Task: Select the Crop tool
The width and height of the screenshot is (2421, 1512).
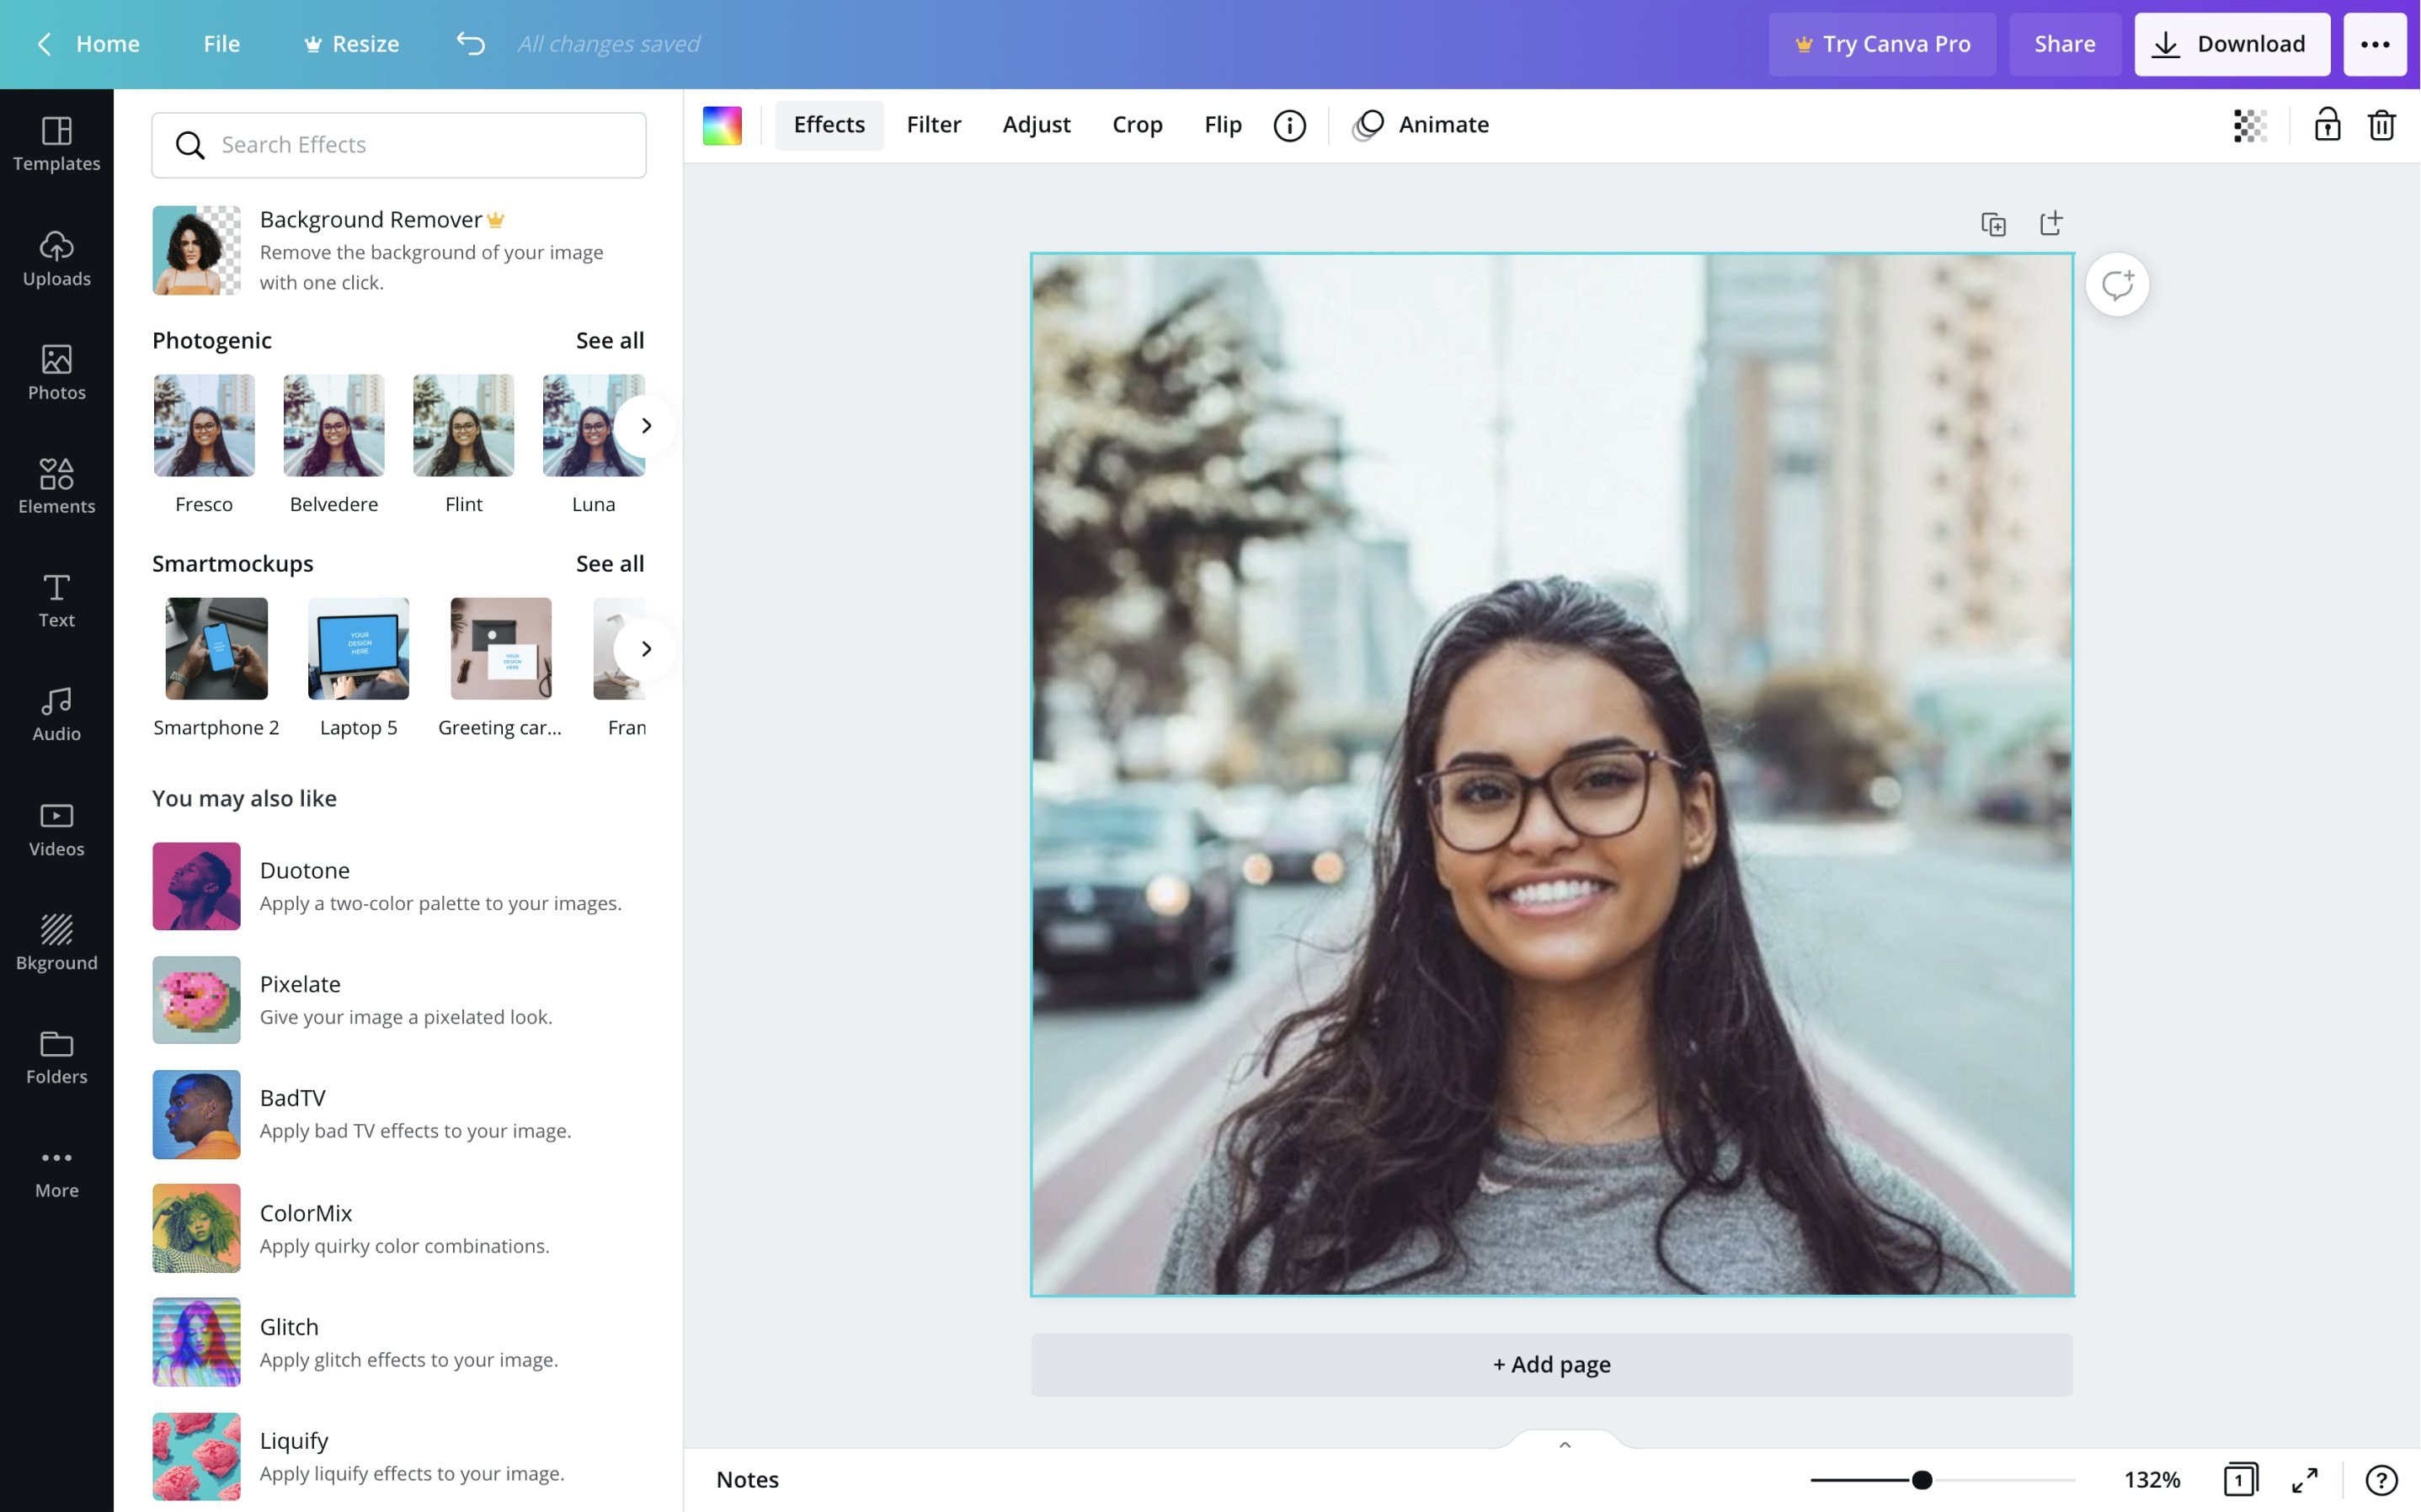Action: tap(1138, 124)
